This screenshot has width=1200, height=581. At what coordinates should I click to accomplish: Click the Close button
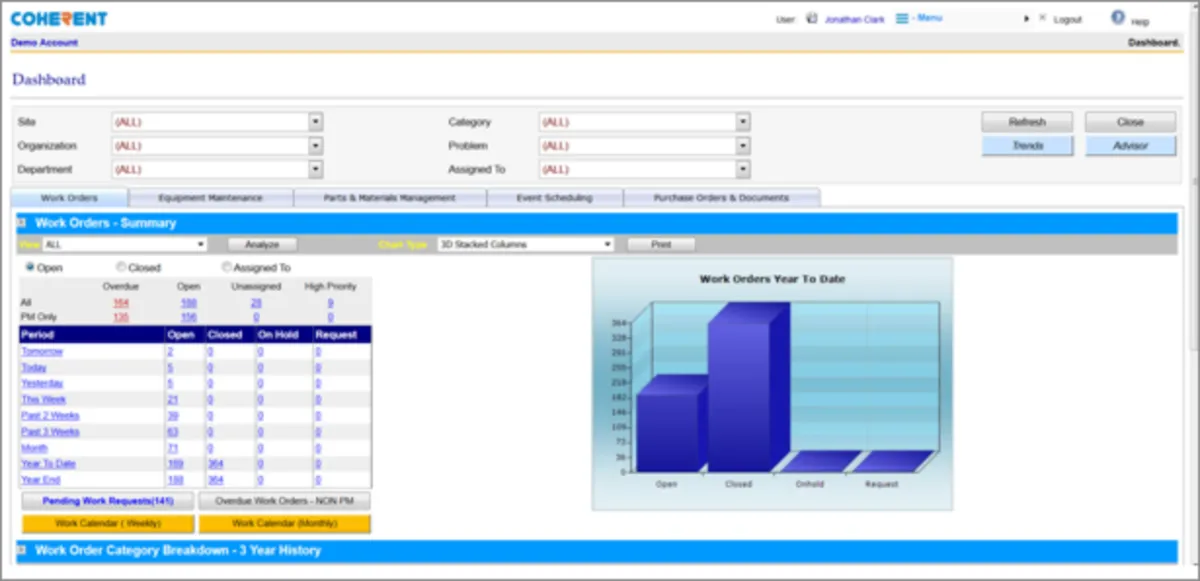pos(1131,122)
